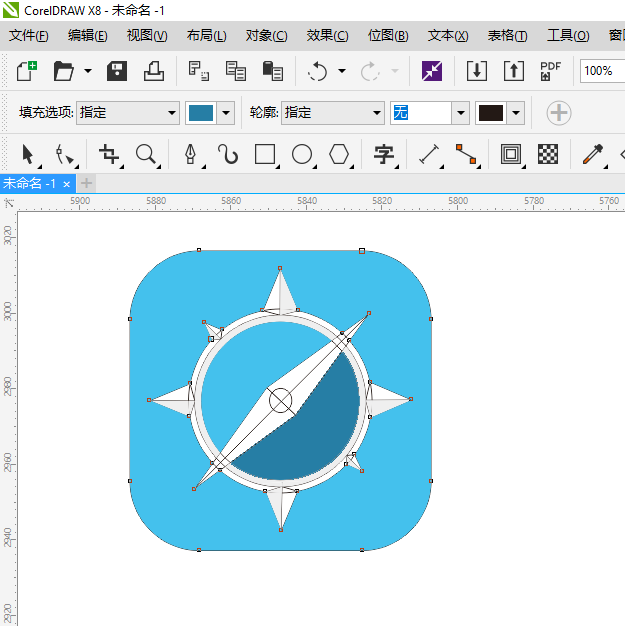The height and width of the screenshot is (626, 625).
Task: Select the Pen tool
Action: tap(190, 155)
